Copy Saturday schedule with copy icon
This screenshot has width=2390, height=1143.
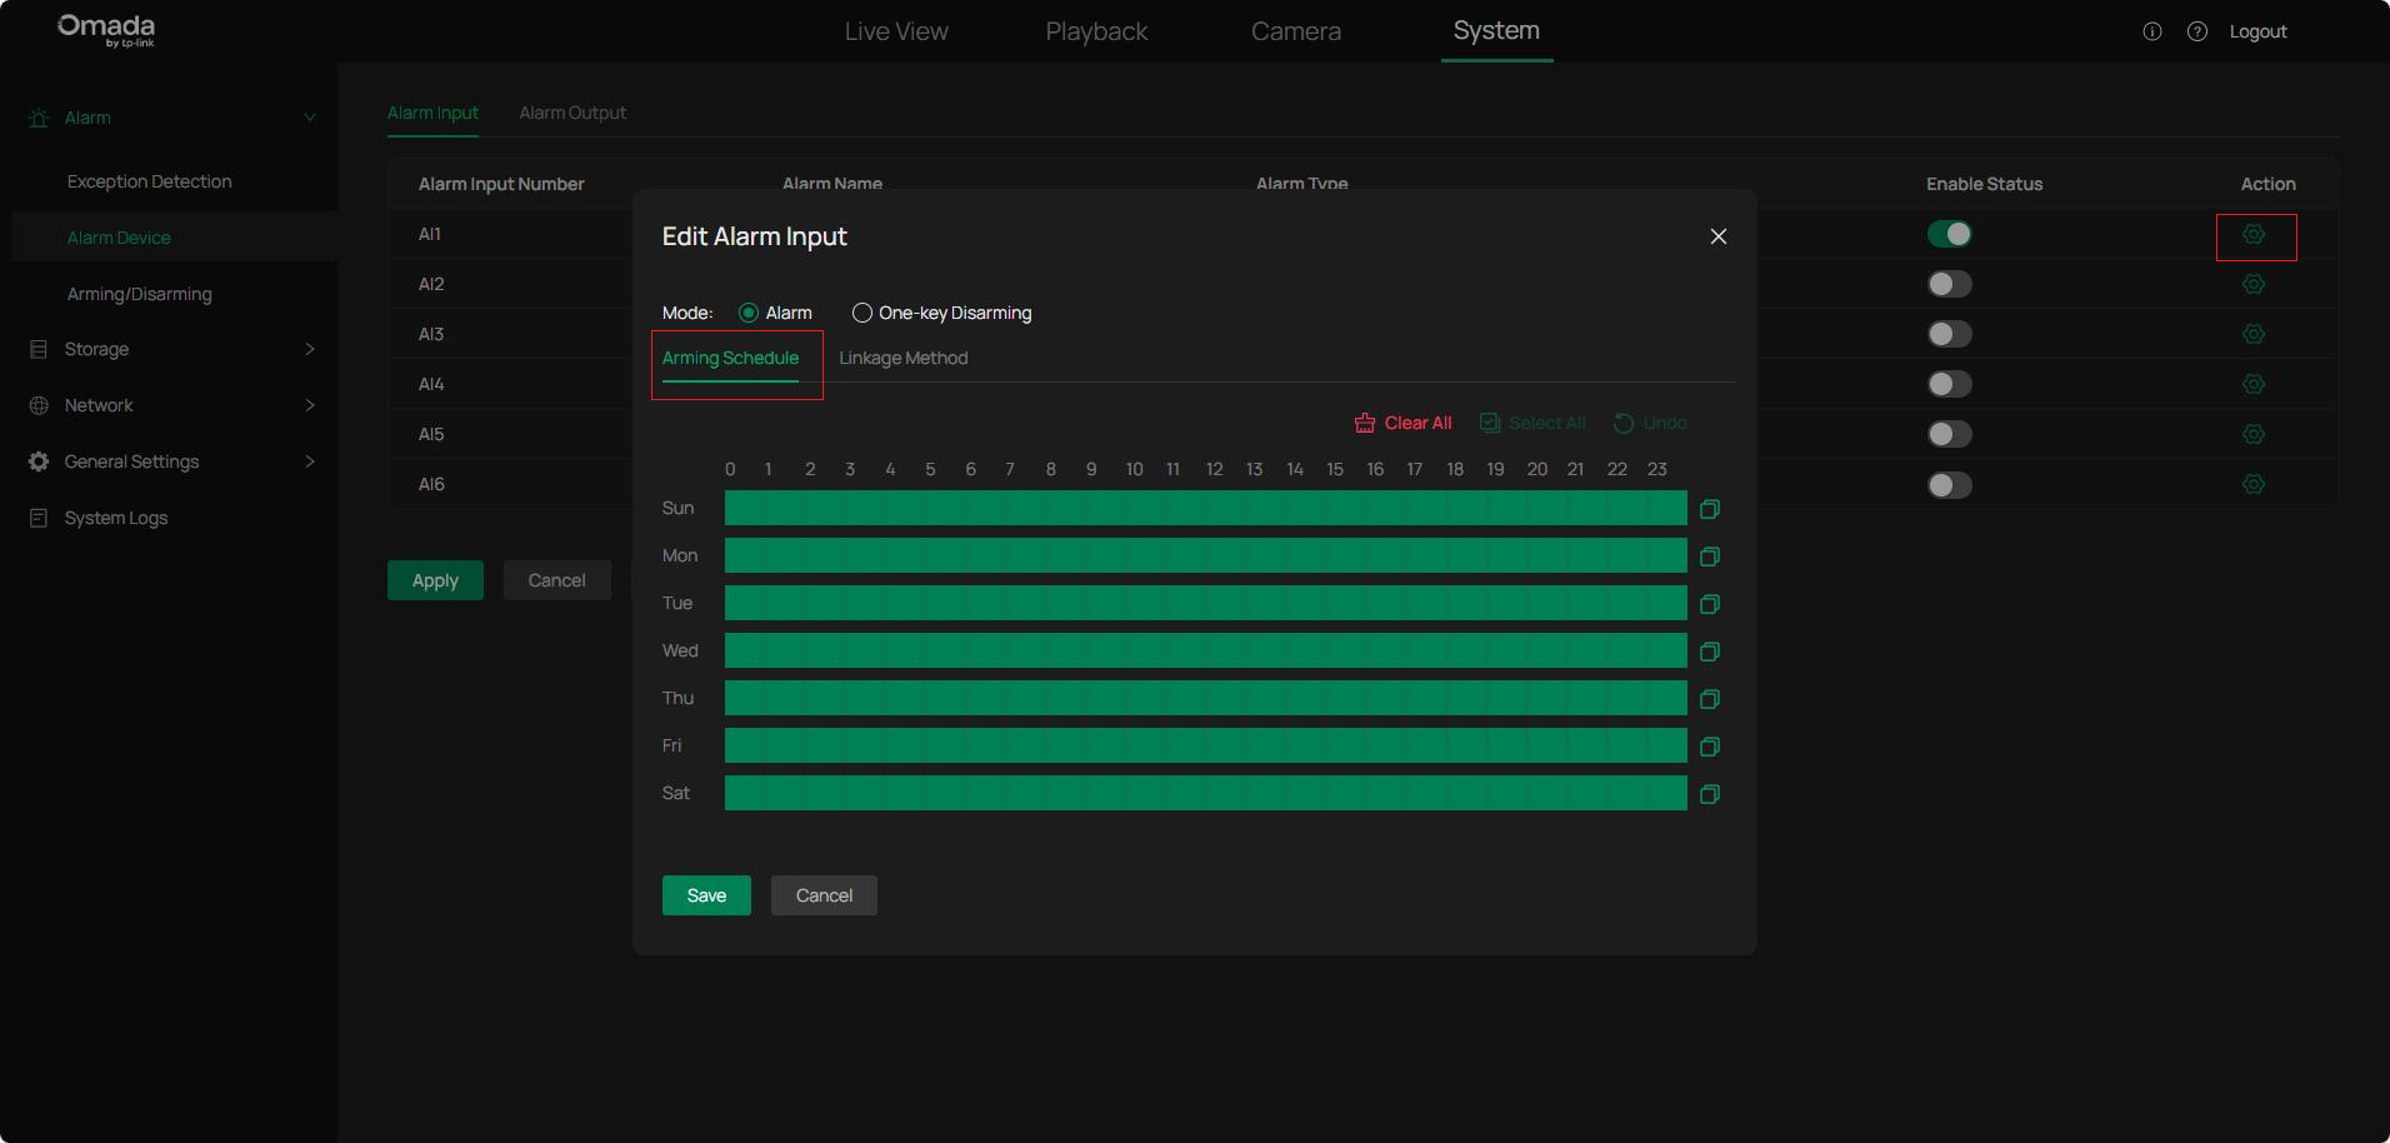pos(1710,794)
